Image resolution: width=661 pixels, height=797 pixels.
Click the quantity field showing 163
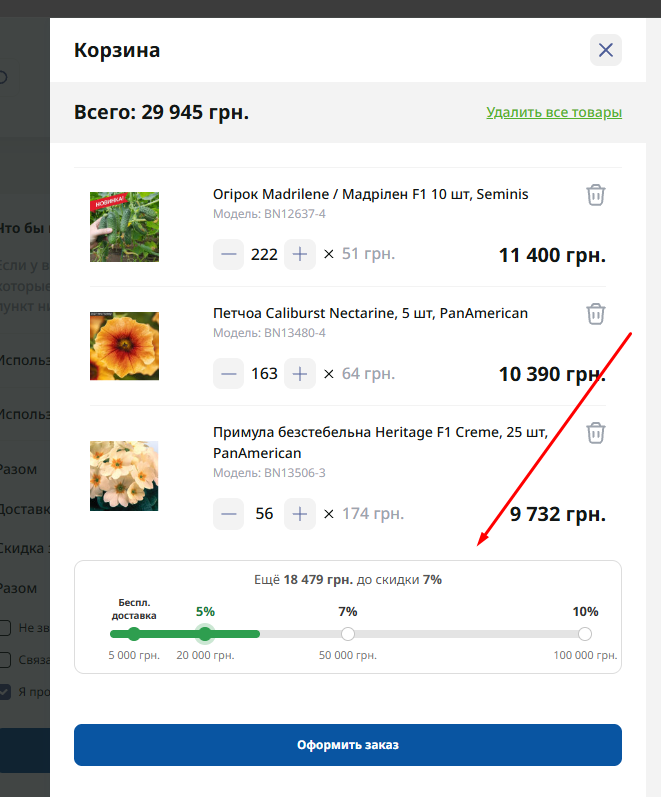pyautogui.click(x=264, y=374)
